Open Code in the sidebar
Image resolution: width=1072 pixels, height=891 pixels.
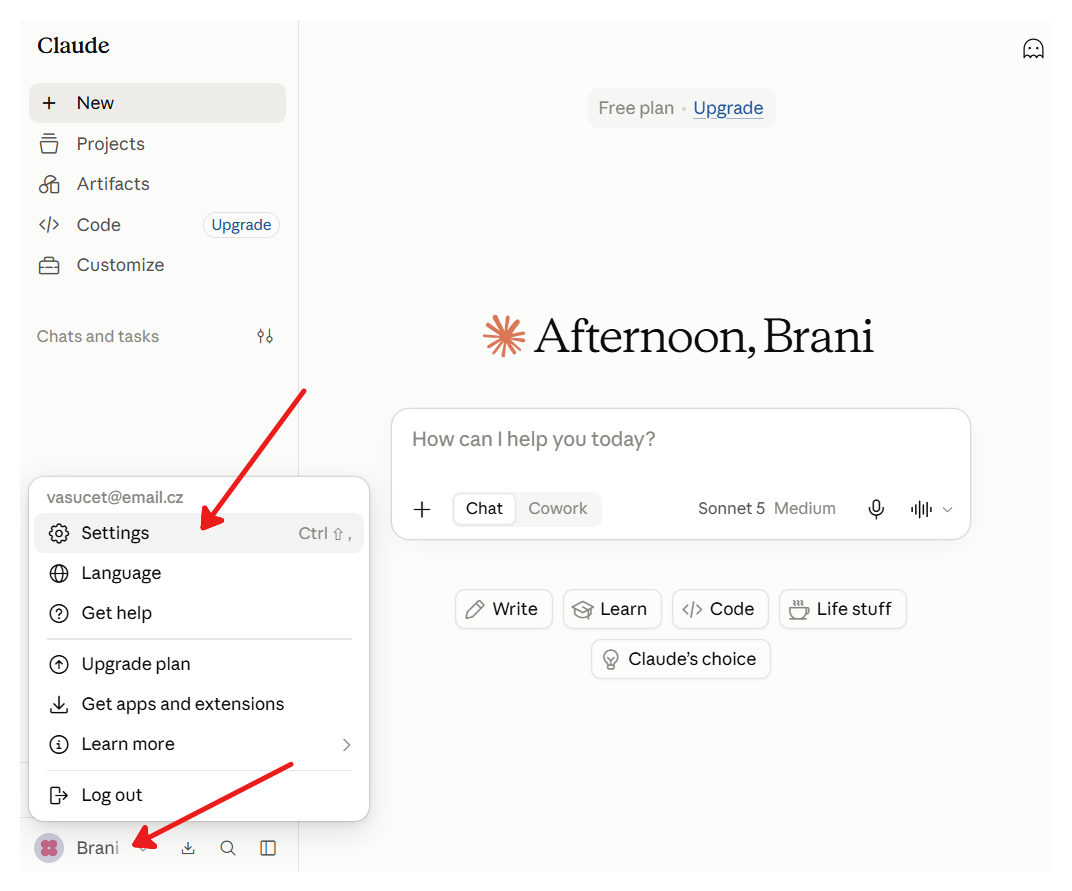coord(99,225)
